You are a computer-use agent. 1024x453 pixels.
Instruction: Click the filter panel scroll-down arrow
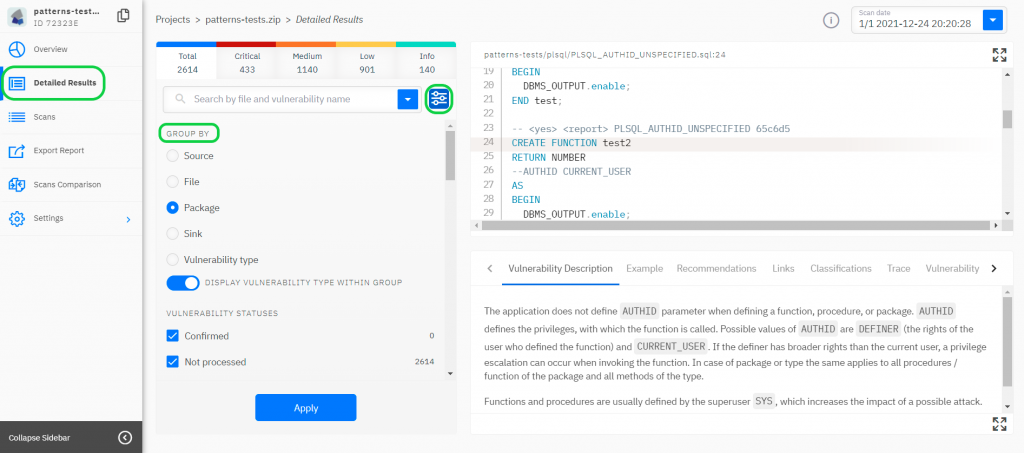tap(450, 373)
